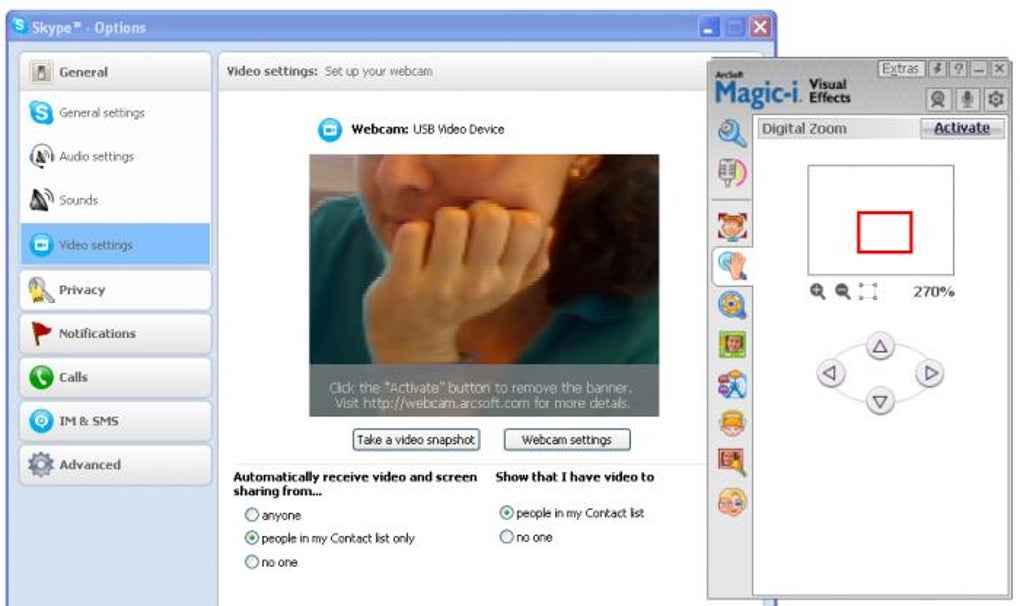Pan zoom area left with left arrow
The width and height of the screenshot is (1020, 606).
coord(830,373)
